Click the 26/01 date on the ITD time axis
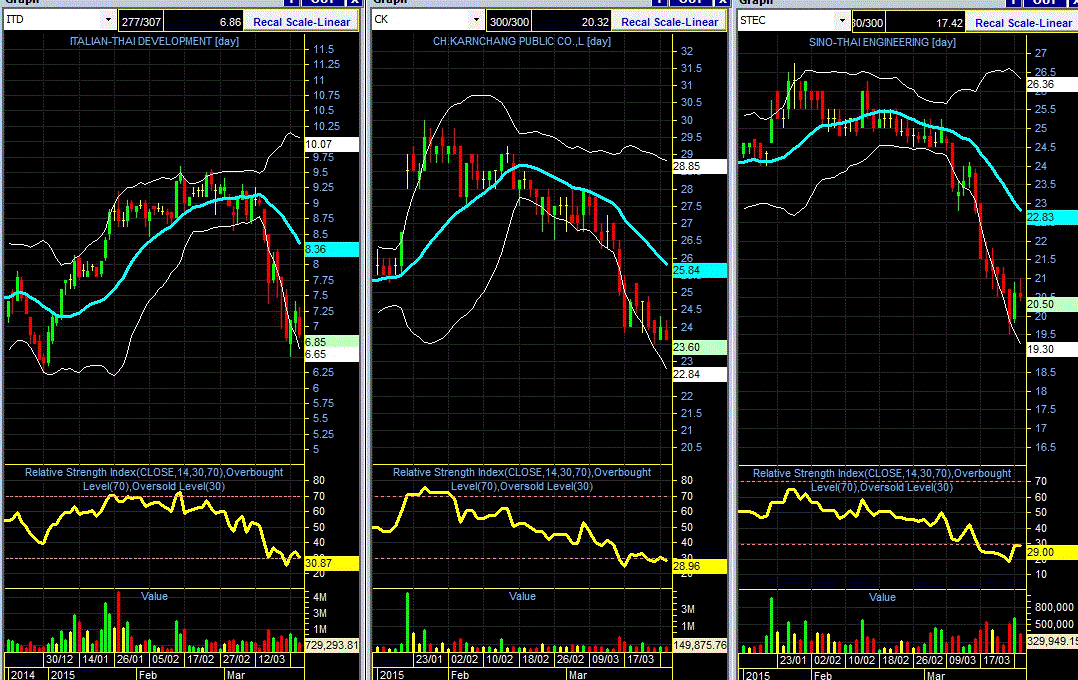The width and height of the screenshot is (1078, 680). 130,659
